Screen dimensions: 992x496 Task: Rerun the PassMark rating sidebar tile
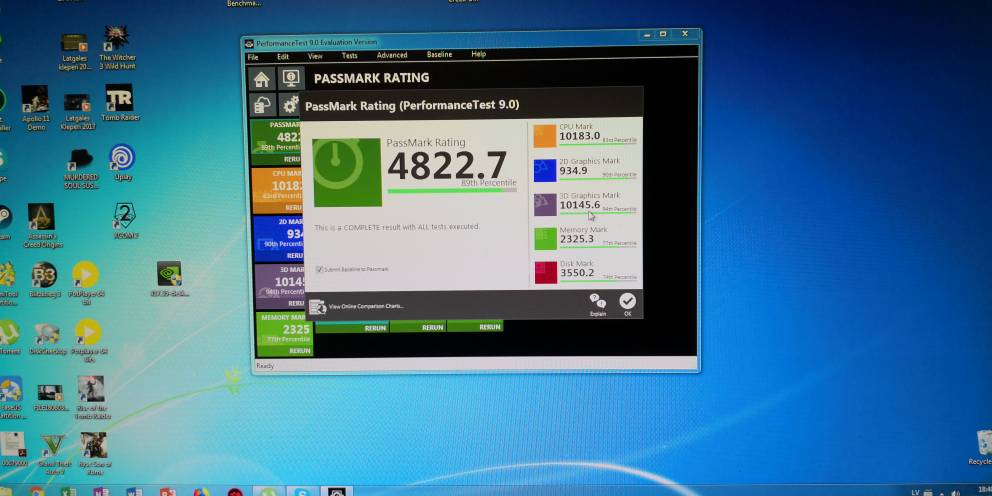294,159
